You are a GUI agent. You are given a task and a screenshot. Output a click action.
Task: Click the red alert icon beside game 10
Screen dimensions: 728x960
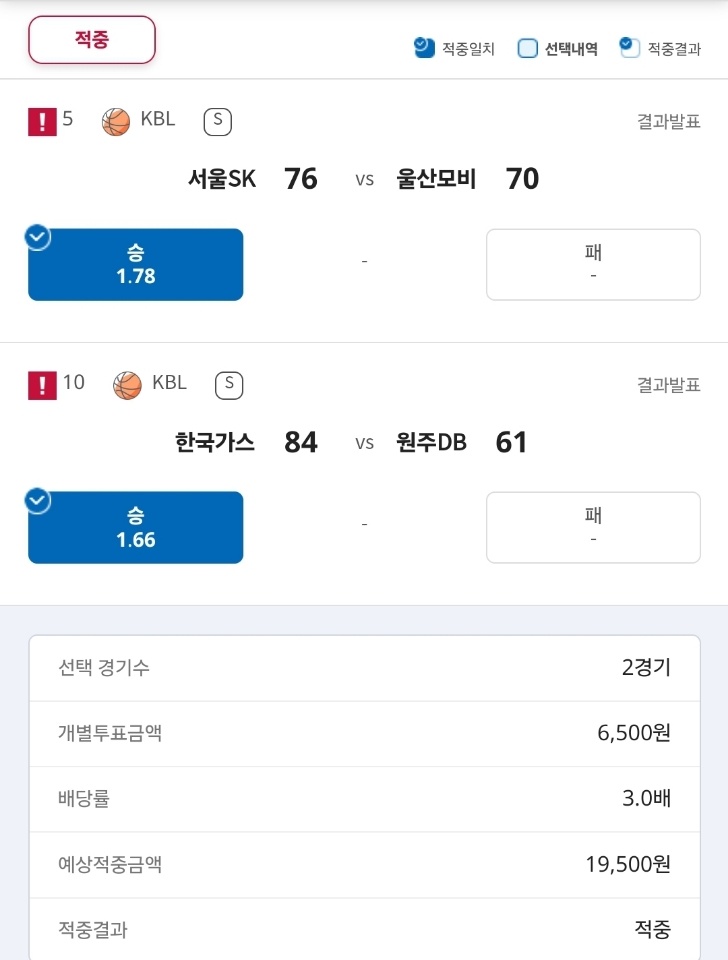[42, 386]
